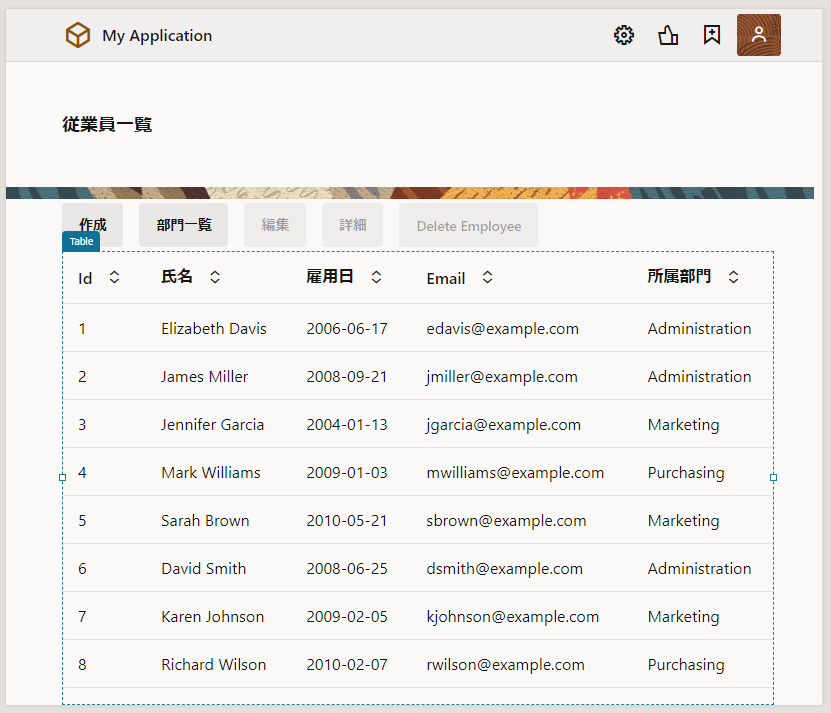Sort table by 雇用日 column
Screen dimensions: 831x713
point(376,277)
